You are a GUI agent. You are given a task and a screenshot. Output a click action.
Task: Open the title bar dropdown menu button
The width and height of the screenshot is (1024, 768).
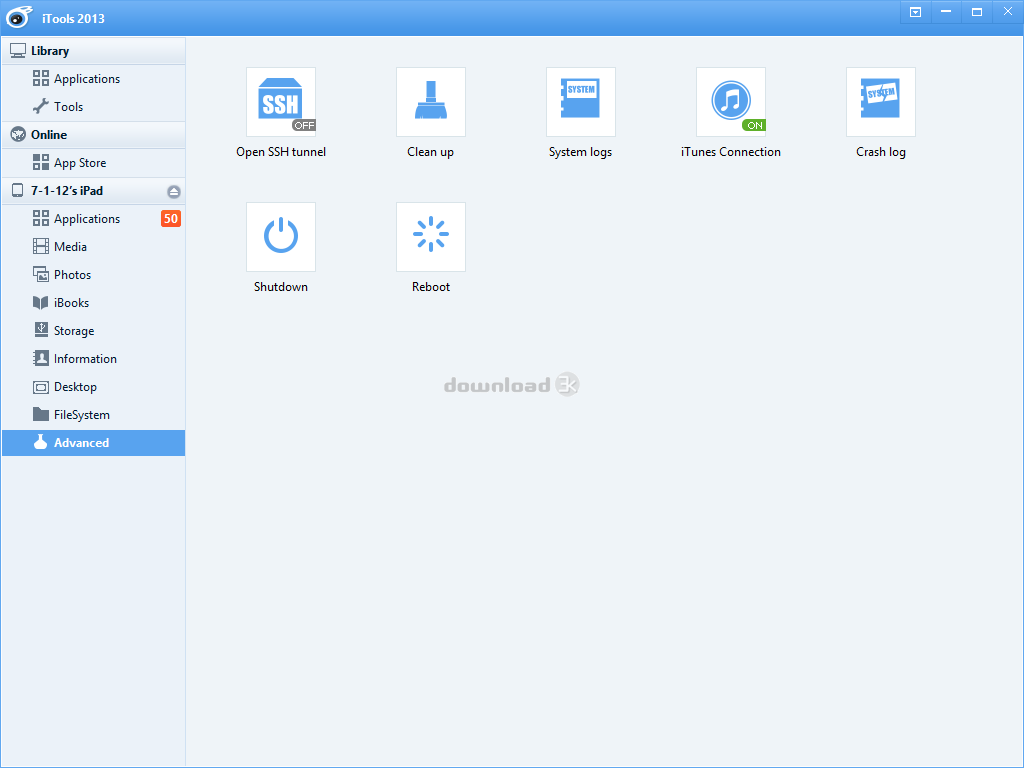pyautogui.click(x=915, y=12)
